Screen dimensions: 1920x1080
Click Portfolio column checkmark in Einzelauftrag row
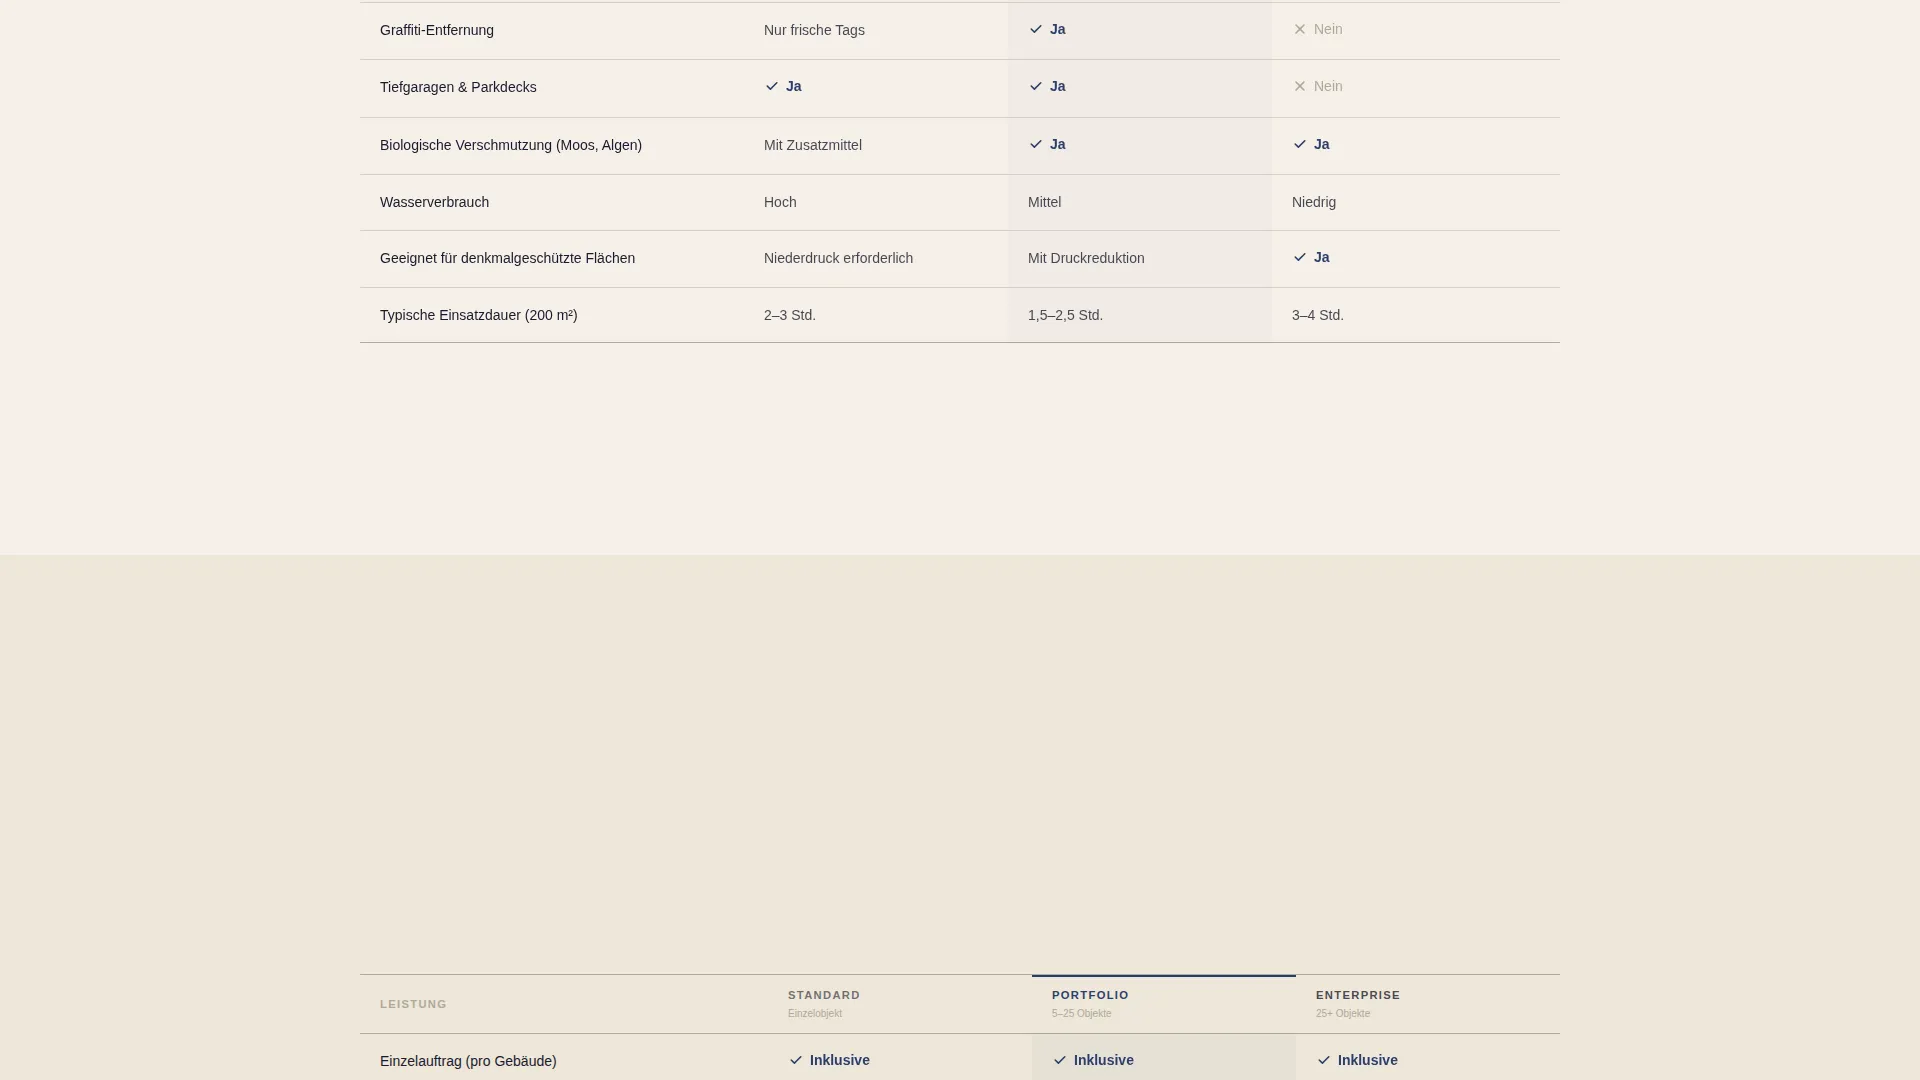[x=1060, y=1060]
